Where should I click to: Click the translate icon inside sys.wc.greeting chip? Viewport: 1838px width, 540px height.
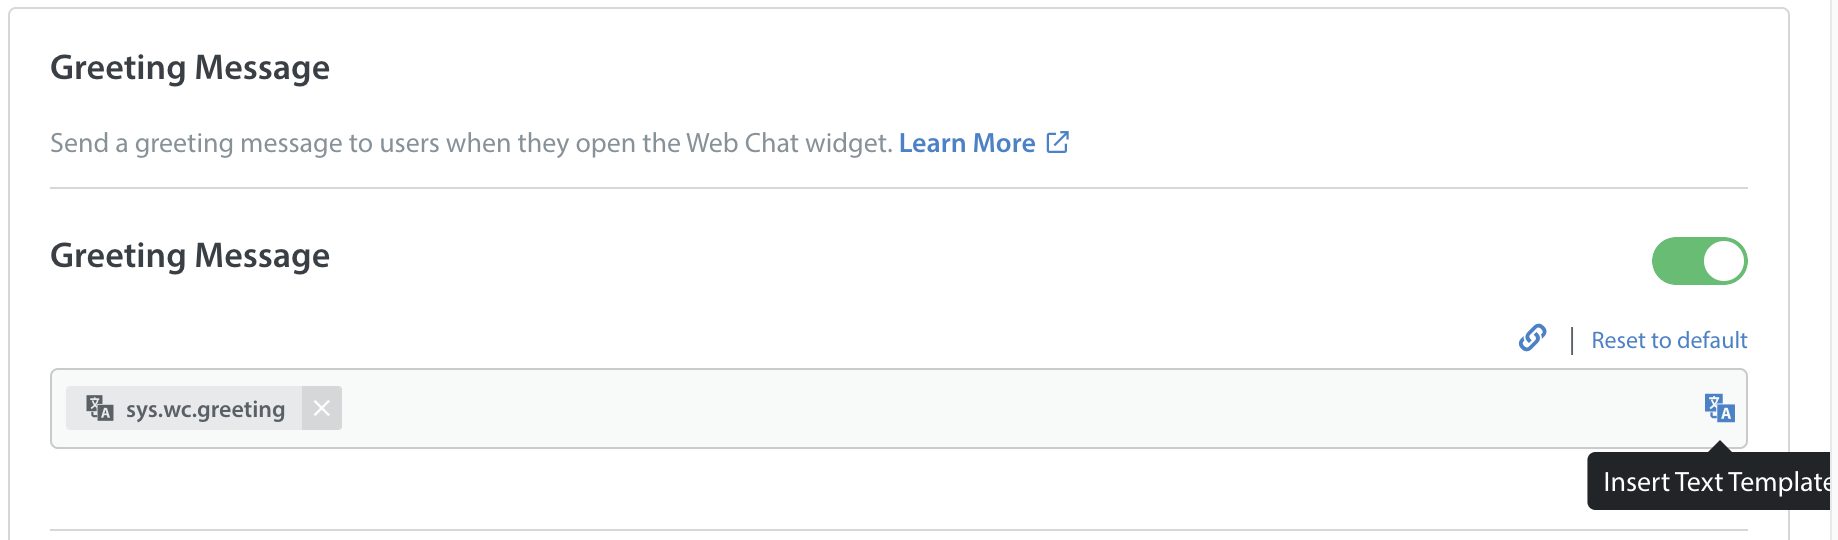click(x=99, y=408)
